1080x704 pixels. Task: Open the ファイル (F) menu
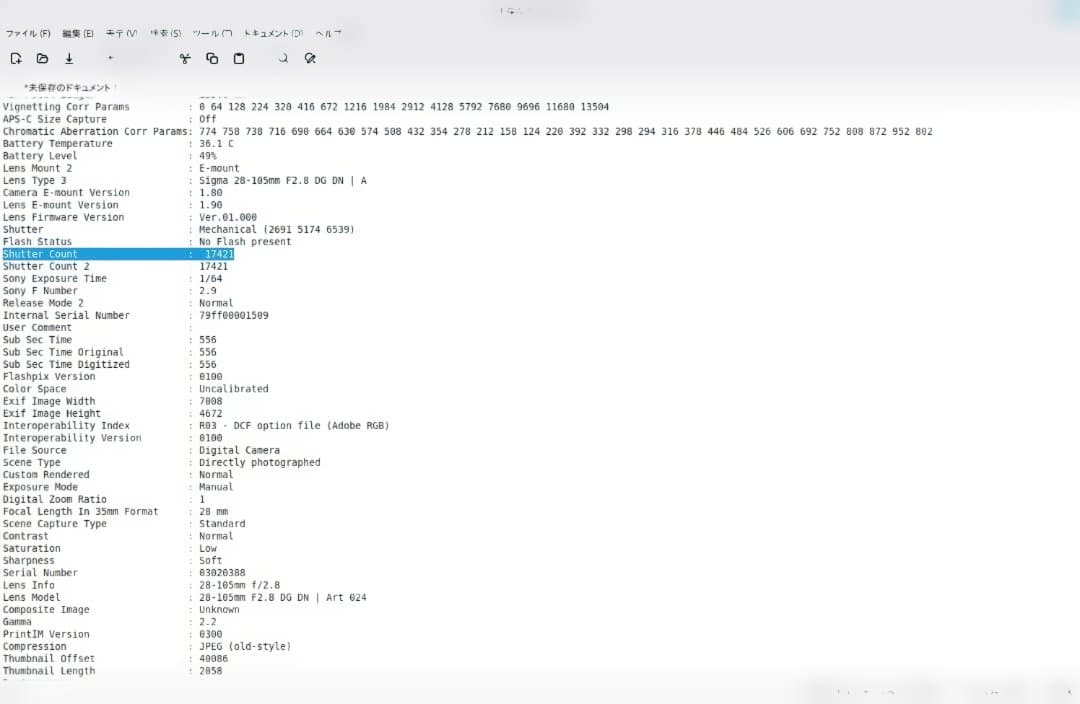pyautogui.click(x=28, y=33)
